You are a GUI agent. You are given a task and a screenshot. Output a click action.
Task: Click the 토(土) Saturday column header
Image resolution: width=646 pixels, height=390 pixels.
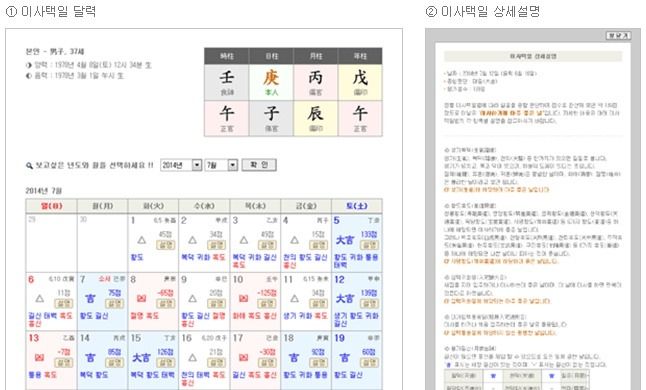point(357,206)
